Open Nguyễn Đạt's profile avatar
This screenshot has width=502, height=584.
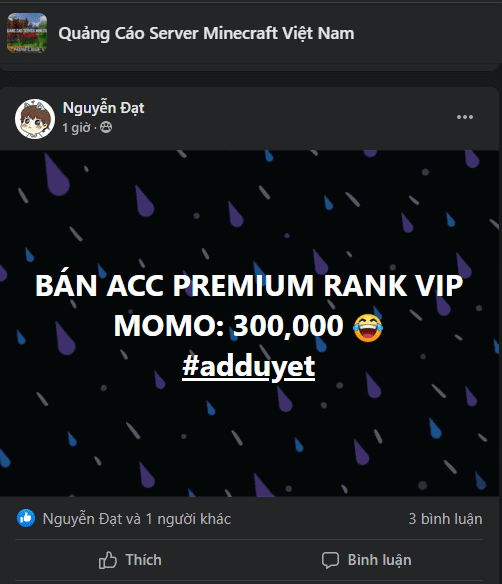35,119
